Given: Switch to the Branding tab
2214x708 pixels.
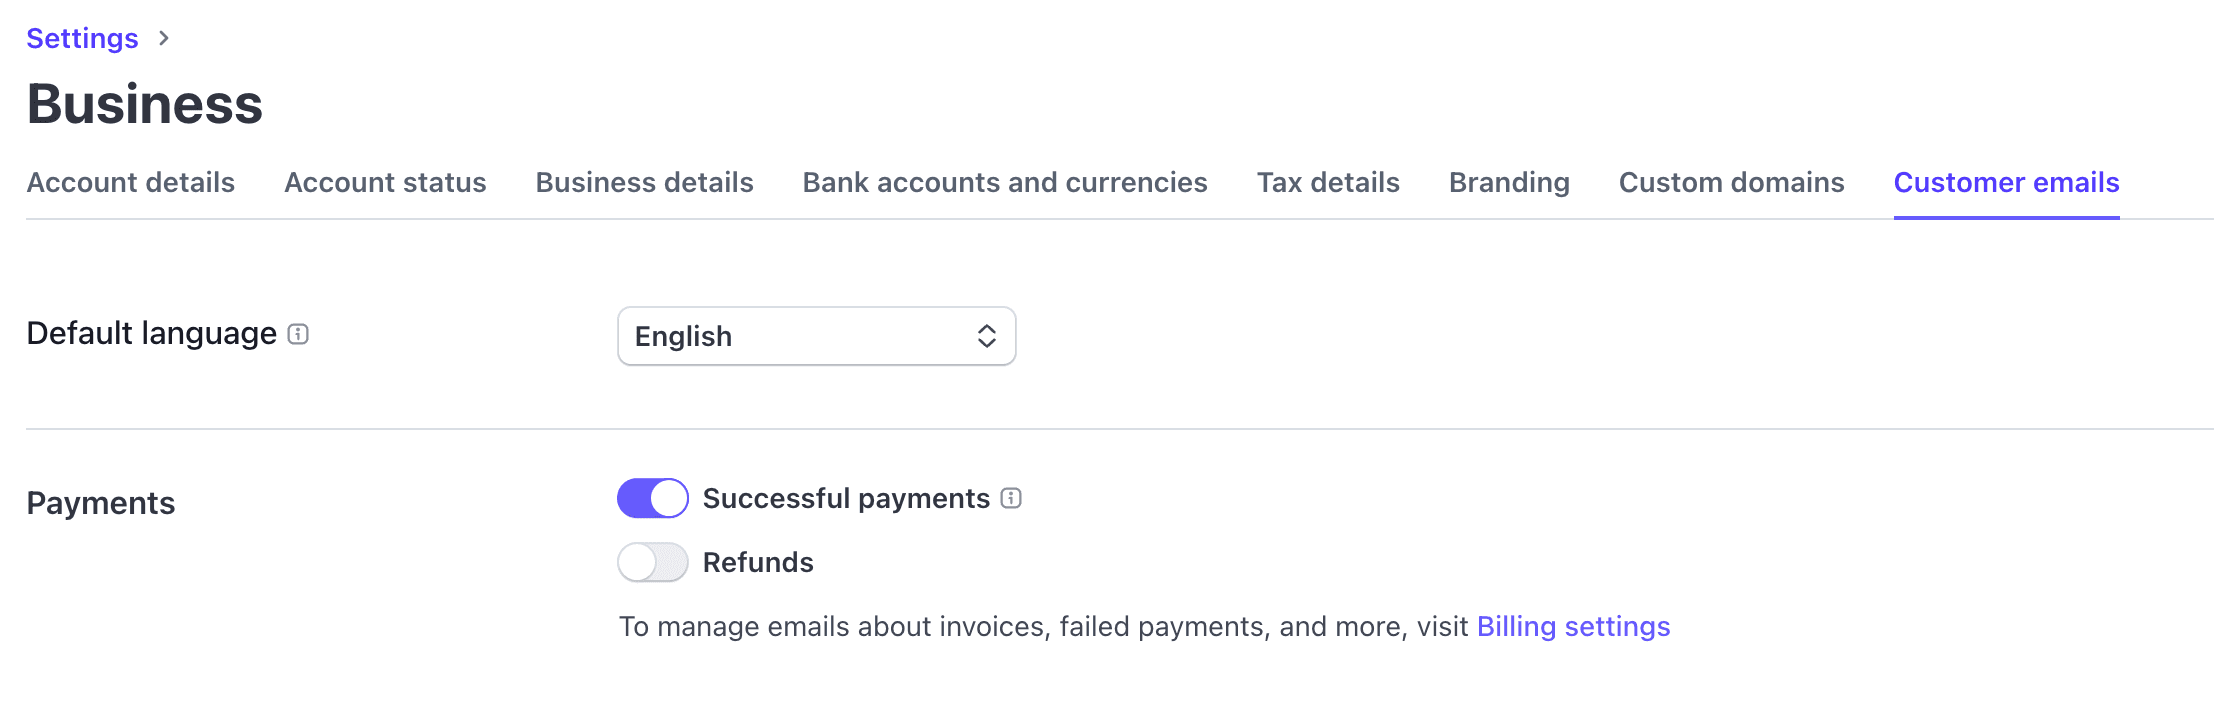Looking at the screenshot, I should pyautogui.click(x=1509, y=183).
